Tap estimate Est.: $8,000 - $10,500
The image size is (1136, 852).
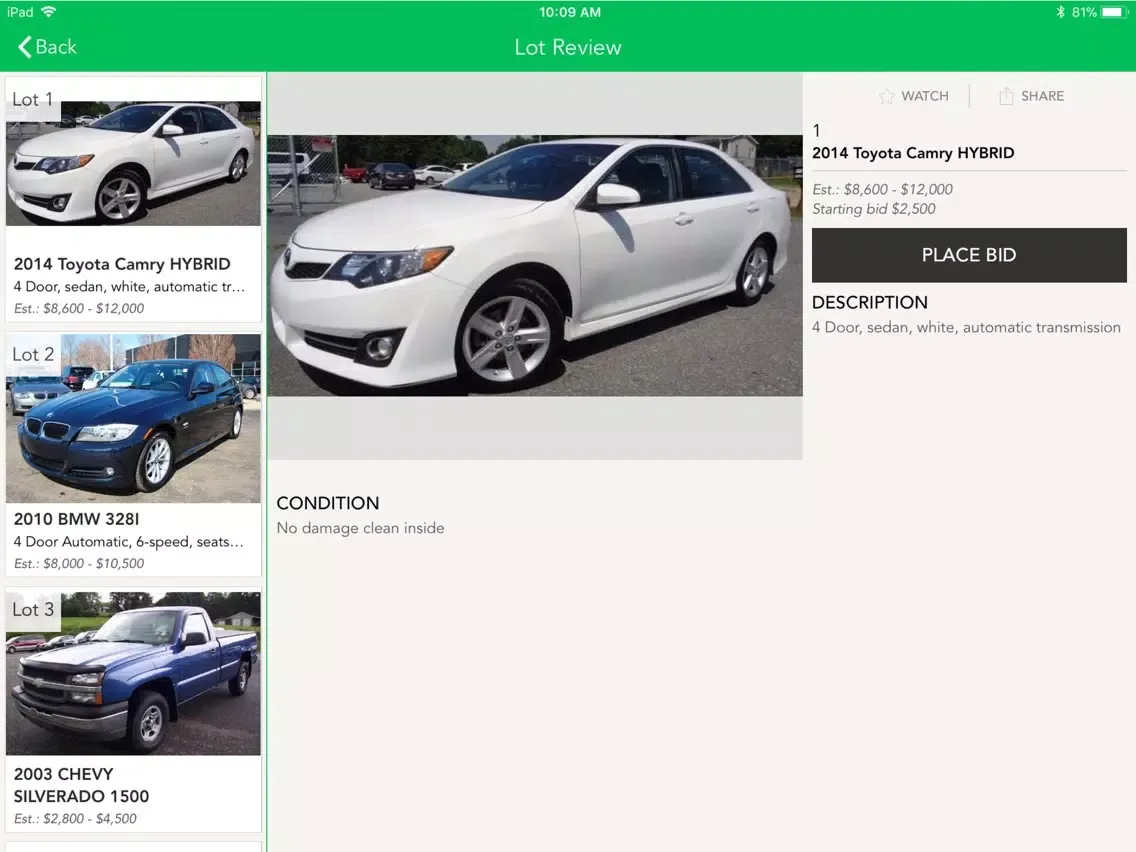point(79,564)
